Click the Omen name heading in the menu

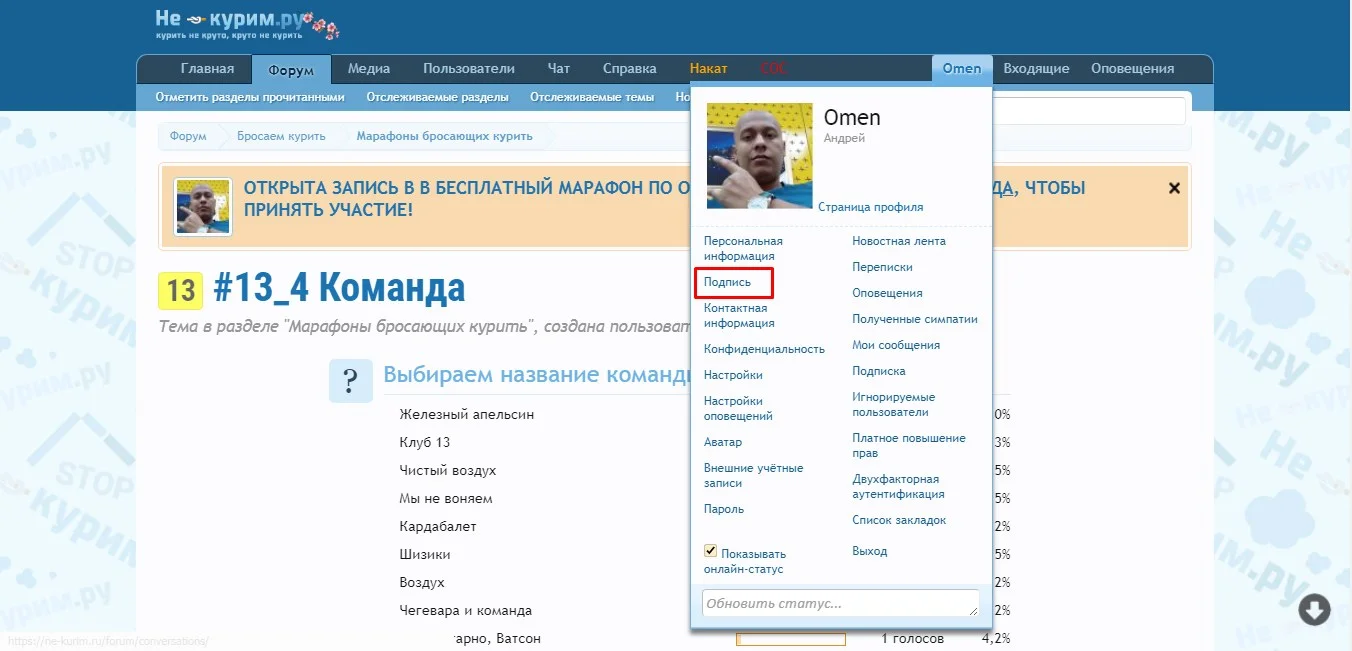(852, 117)
